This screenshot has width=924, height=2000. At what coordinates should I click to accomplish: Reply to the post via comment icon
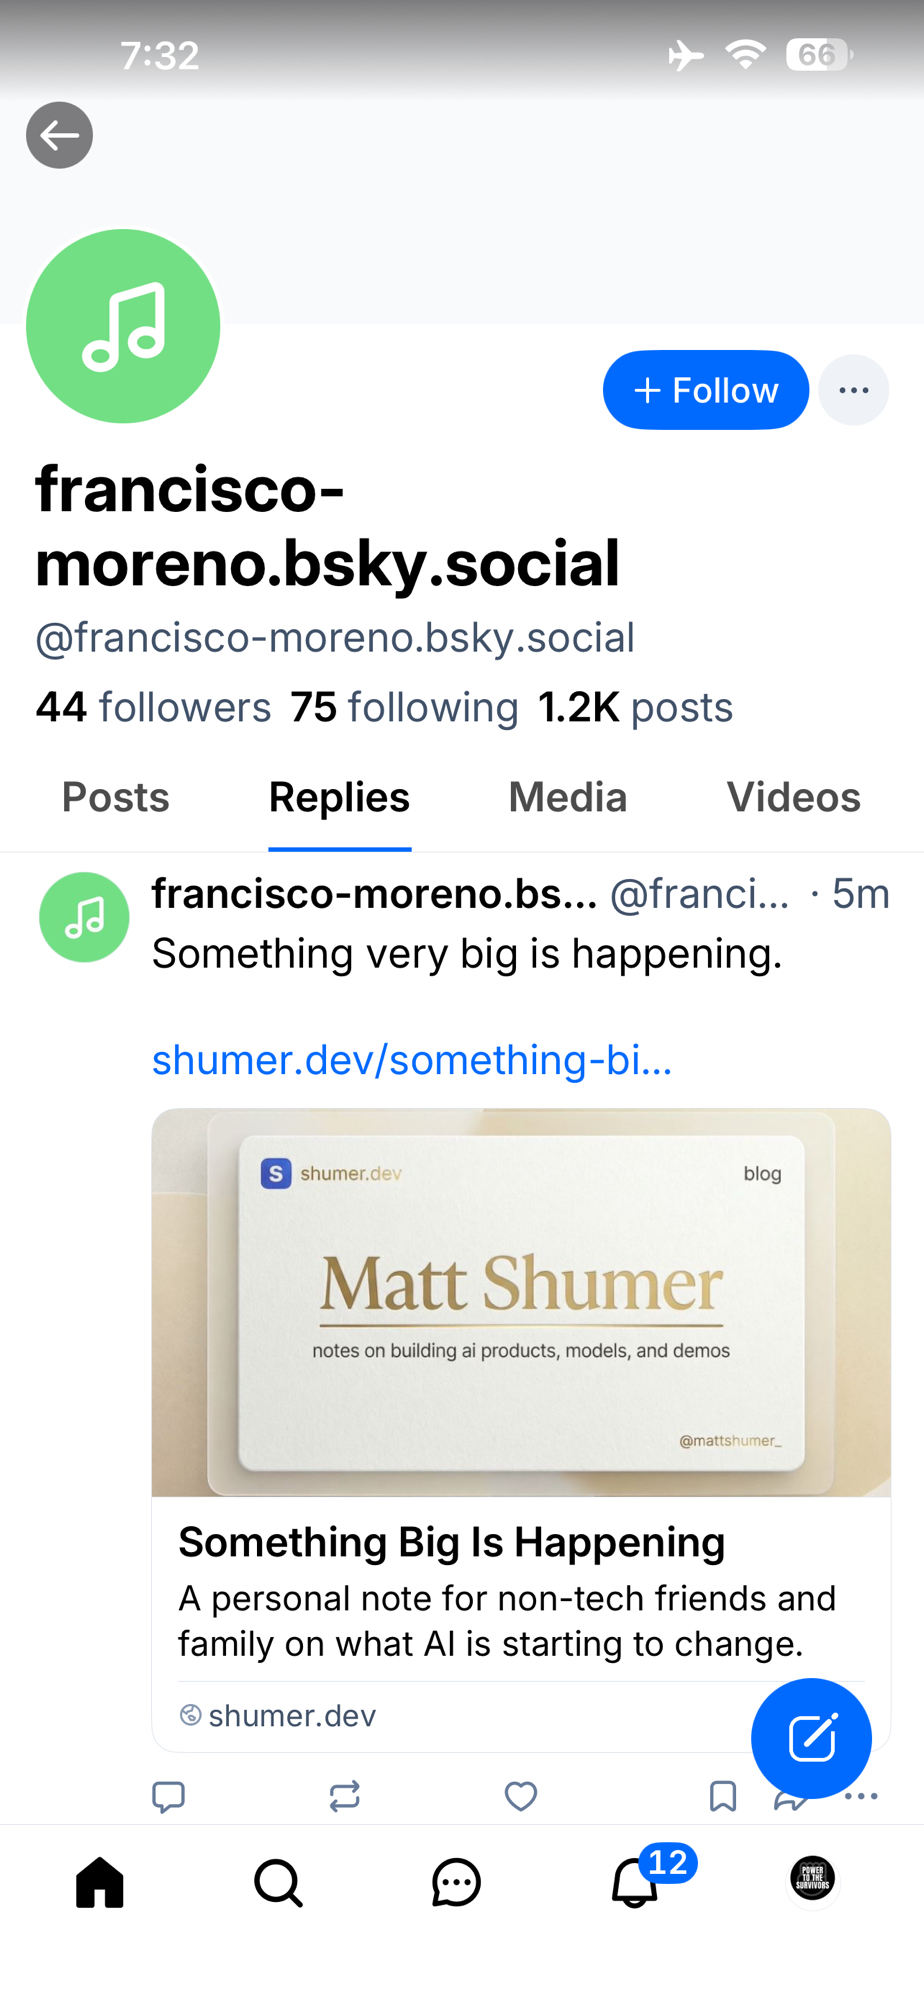[168, 1796]
